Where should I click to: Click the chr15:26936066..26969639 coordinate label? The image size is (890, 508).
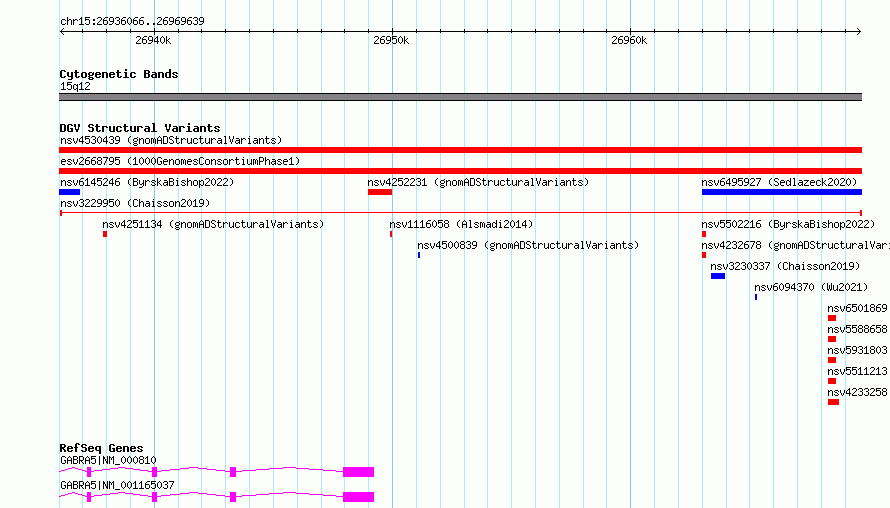pos(132,21)
